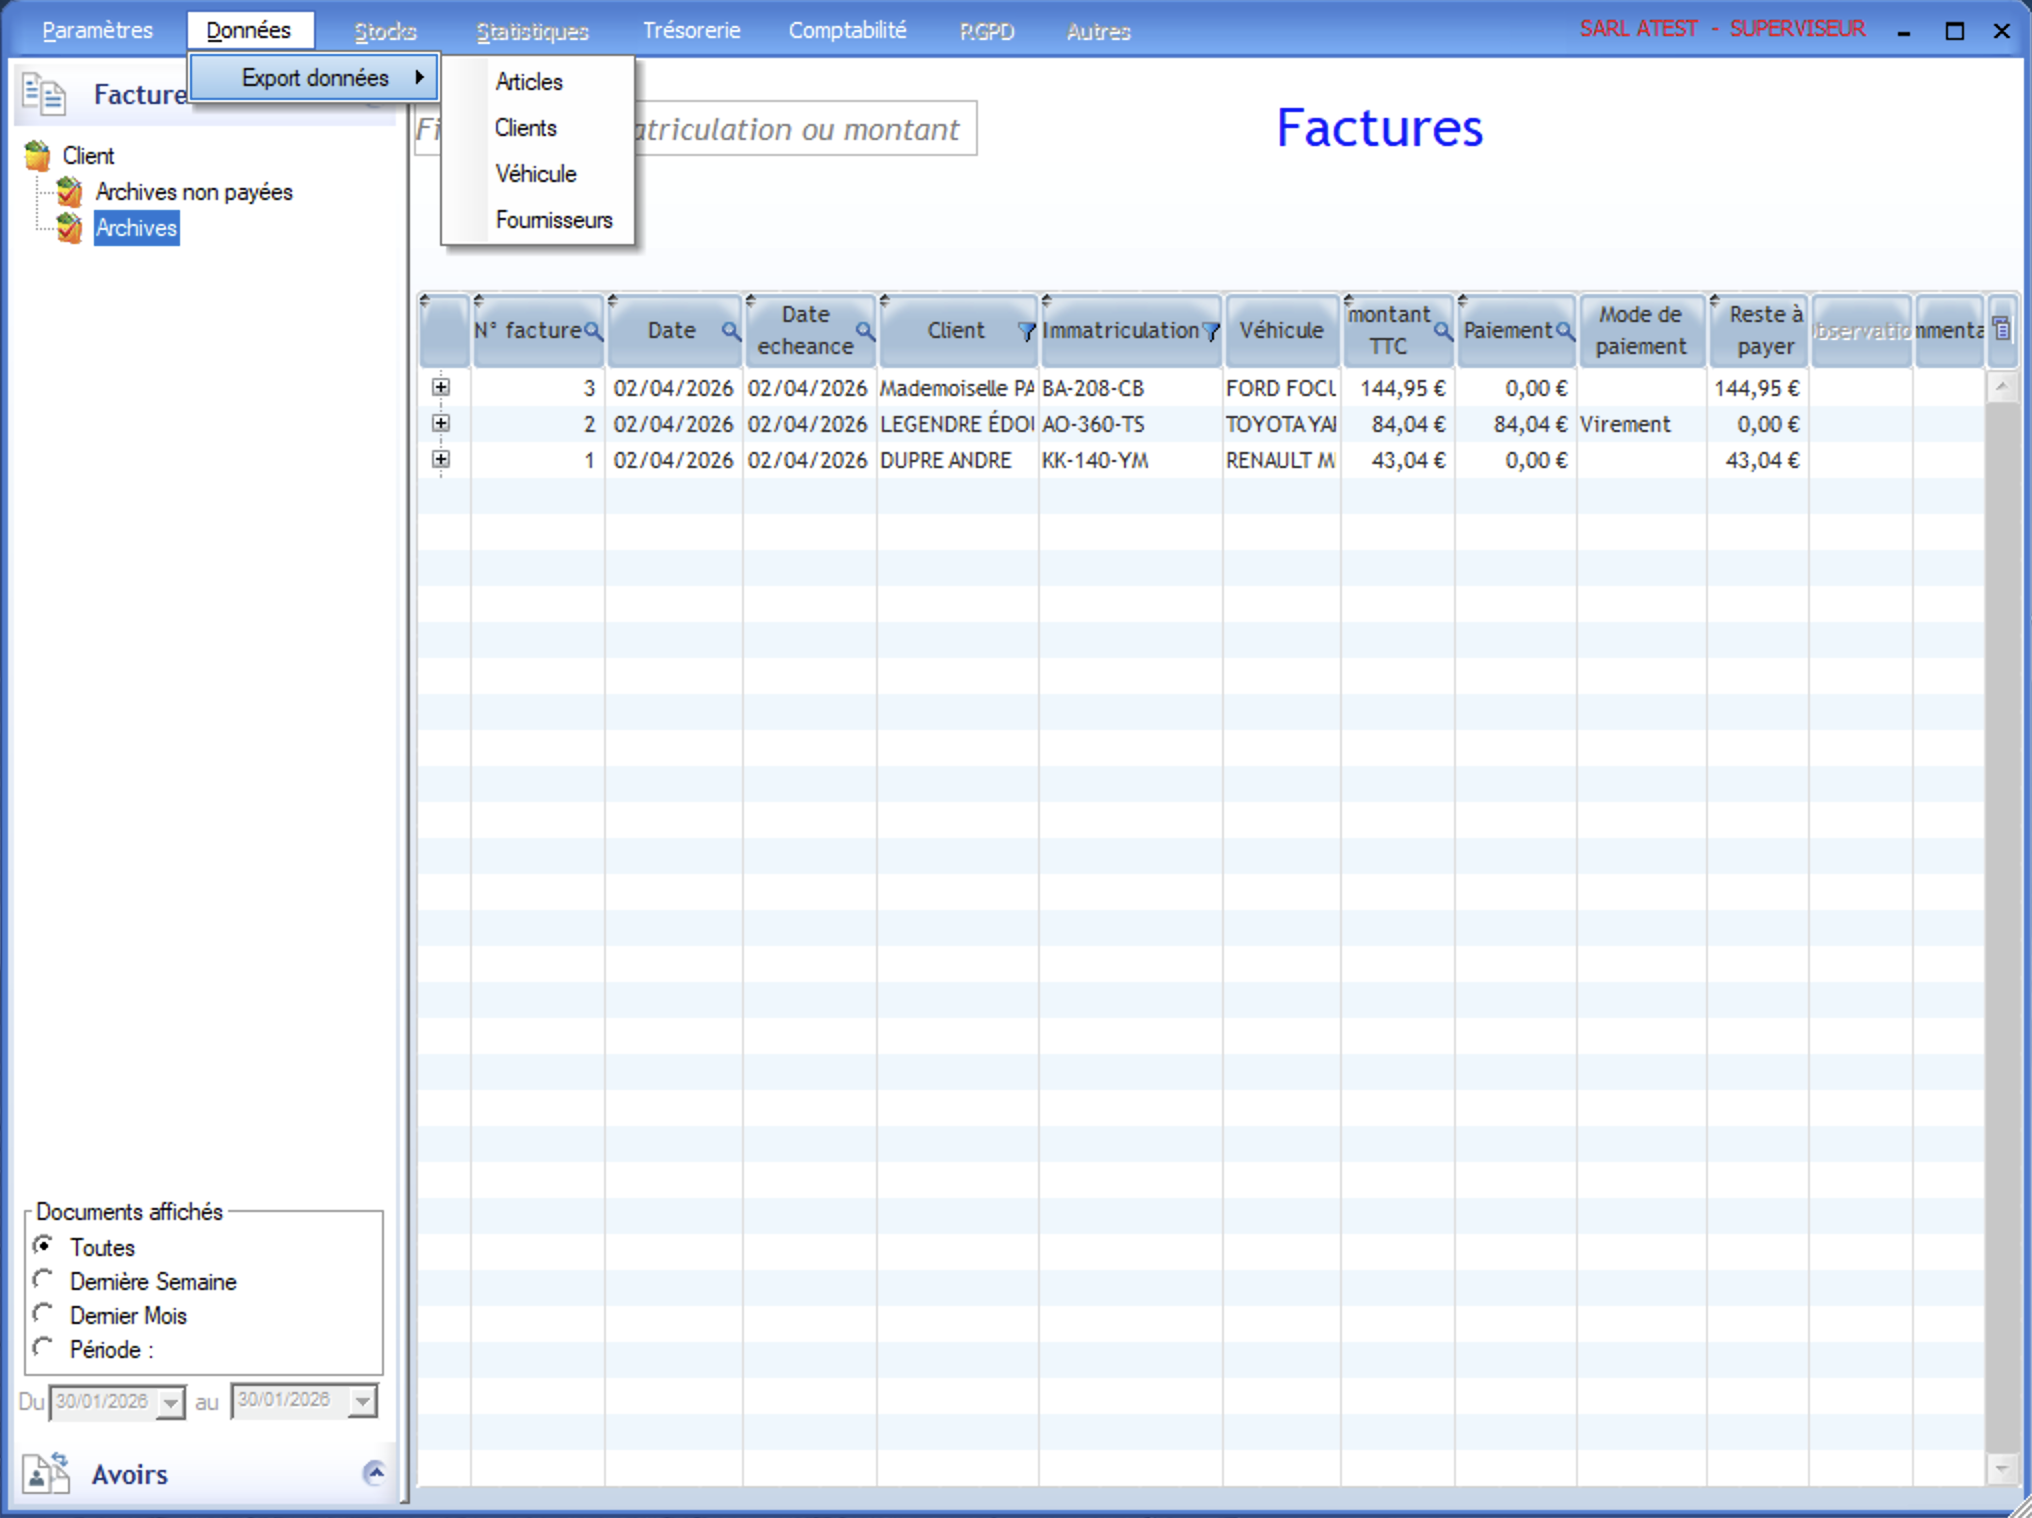This screenshot has height=1518, width=2032.
Task: Expand the Avoirs panel chevron
Action: click(x=374, y=1472)
